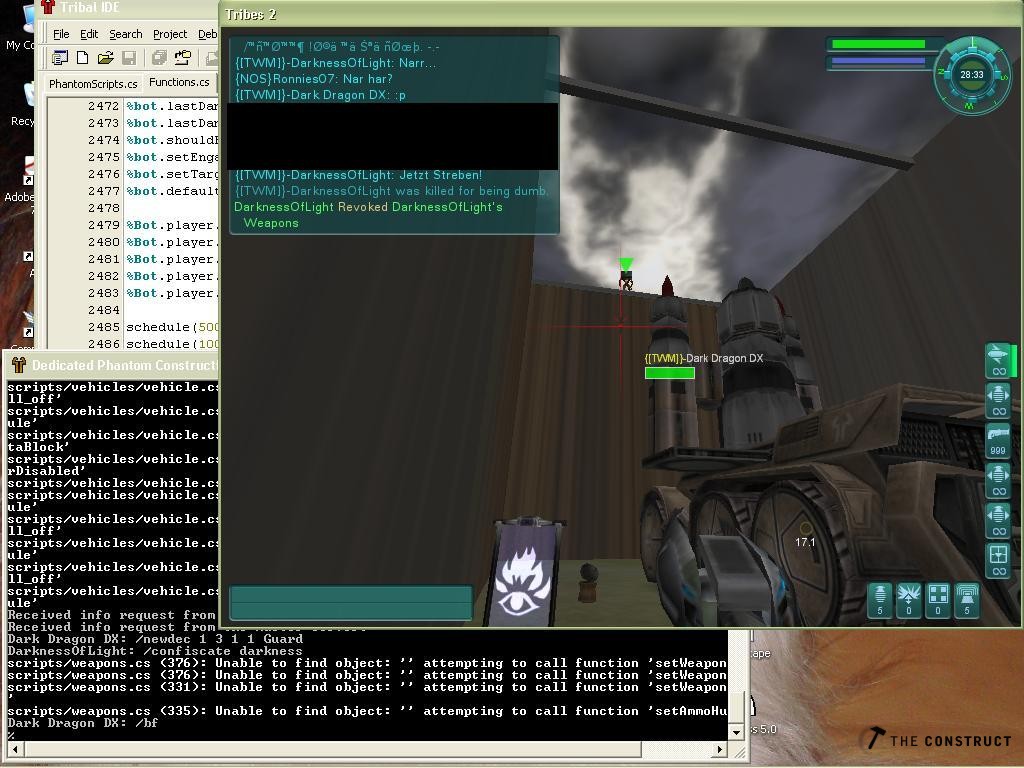Image resolution: width=1024 pixels, height=768 pixels.
Task: Click the grenade inventory icon showing 5
Action: pos(880,600)
